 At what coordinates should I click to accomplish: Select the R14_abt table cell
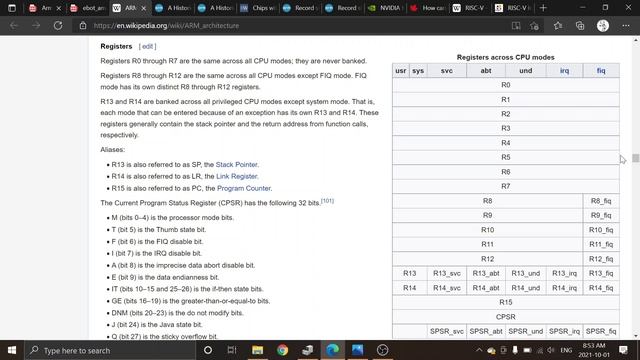tap(486, 288)
